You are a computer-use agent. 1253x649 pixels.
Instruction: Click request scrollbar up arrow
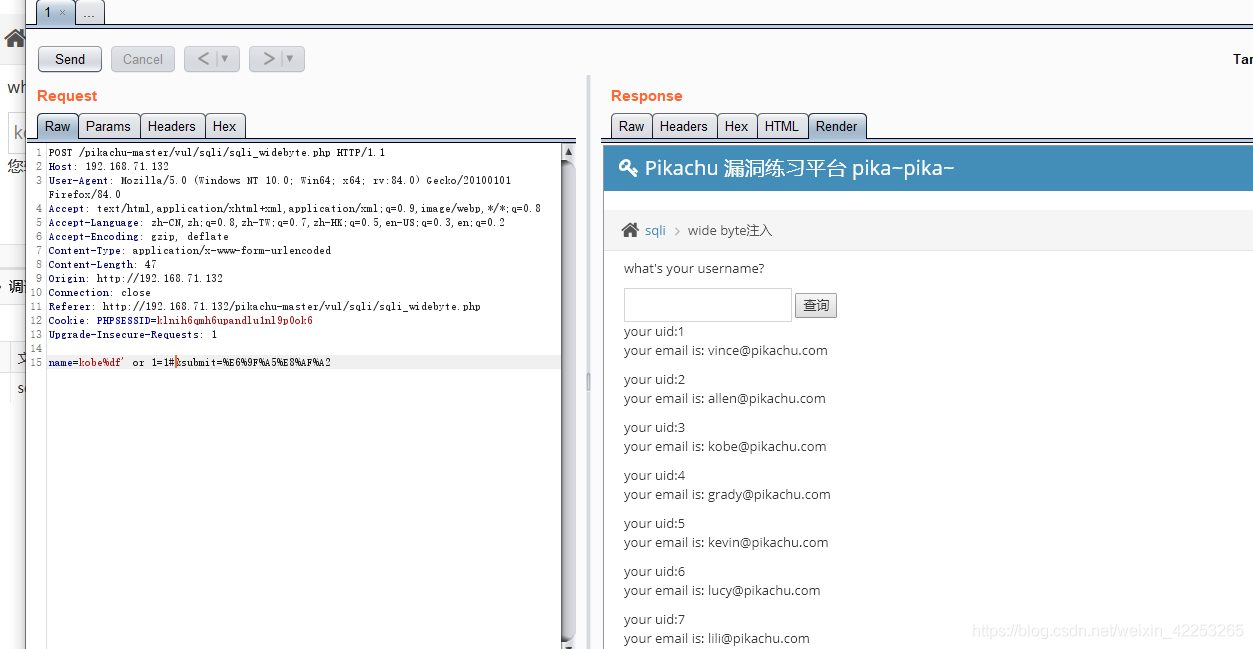point(568,152)
